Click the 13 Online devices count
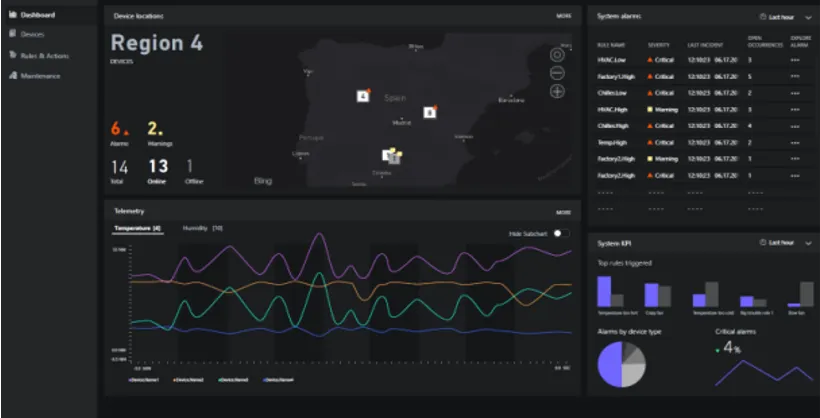The width and height of the screenshot is (820, 418). tap(158, 168)
